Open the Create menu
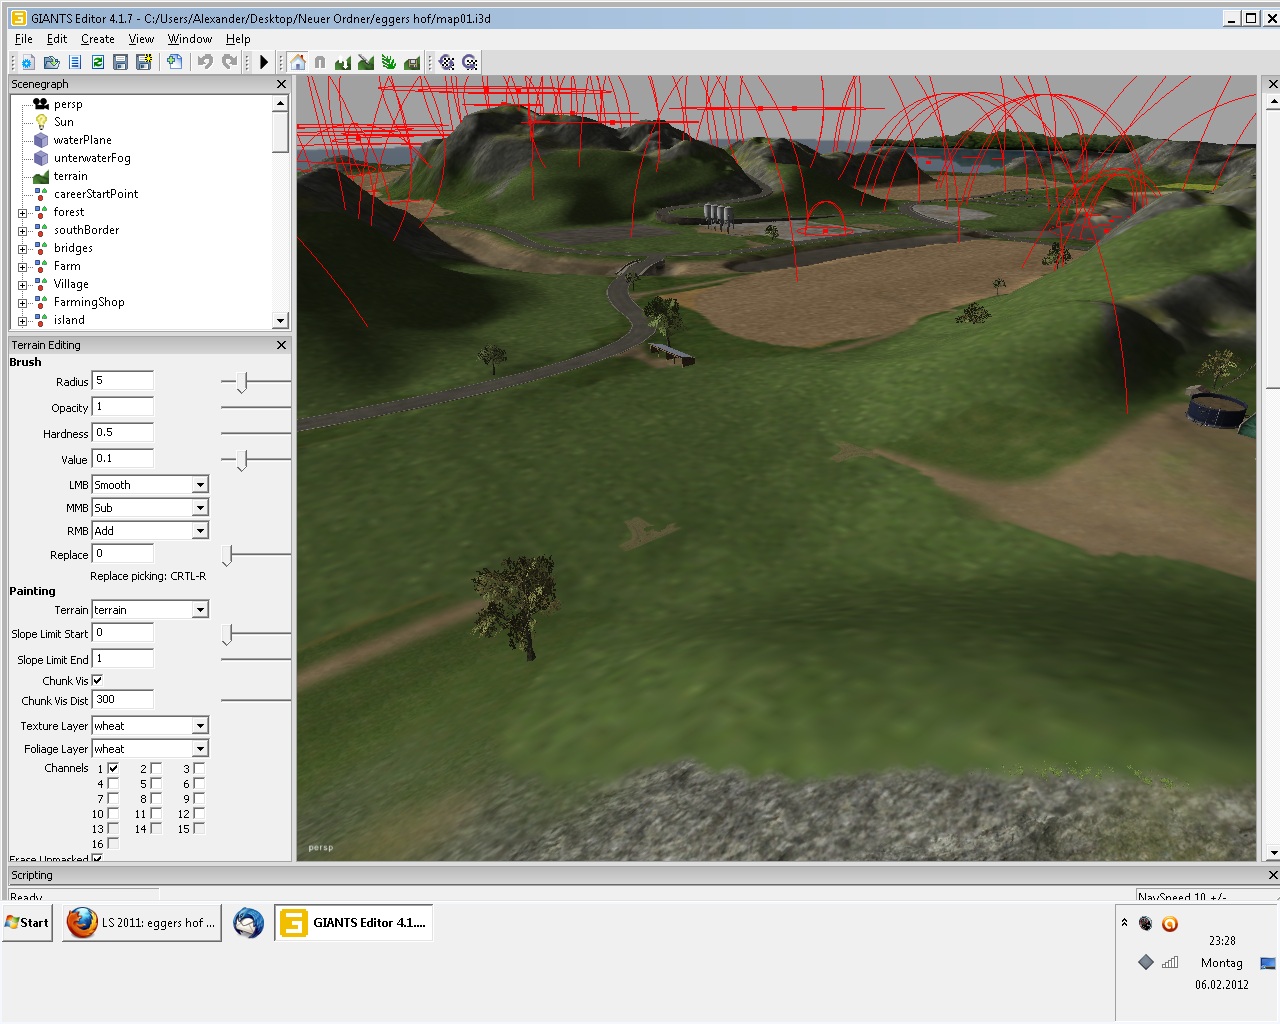 point(98,39)
